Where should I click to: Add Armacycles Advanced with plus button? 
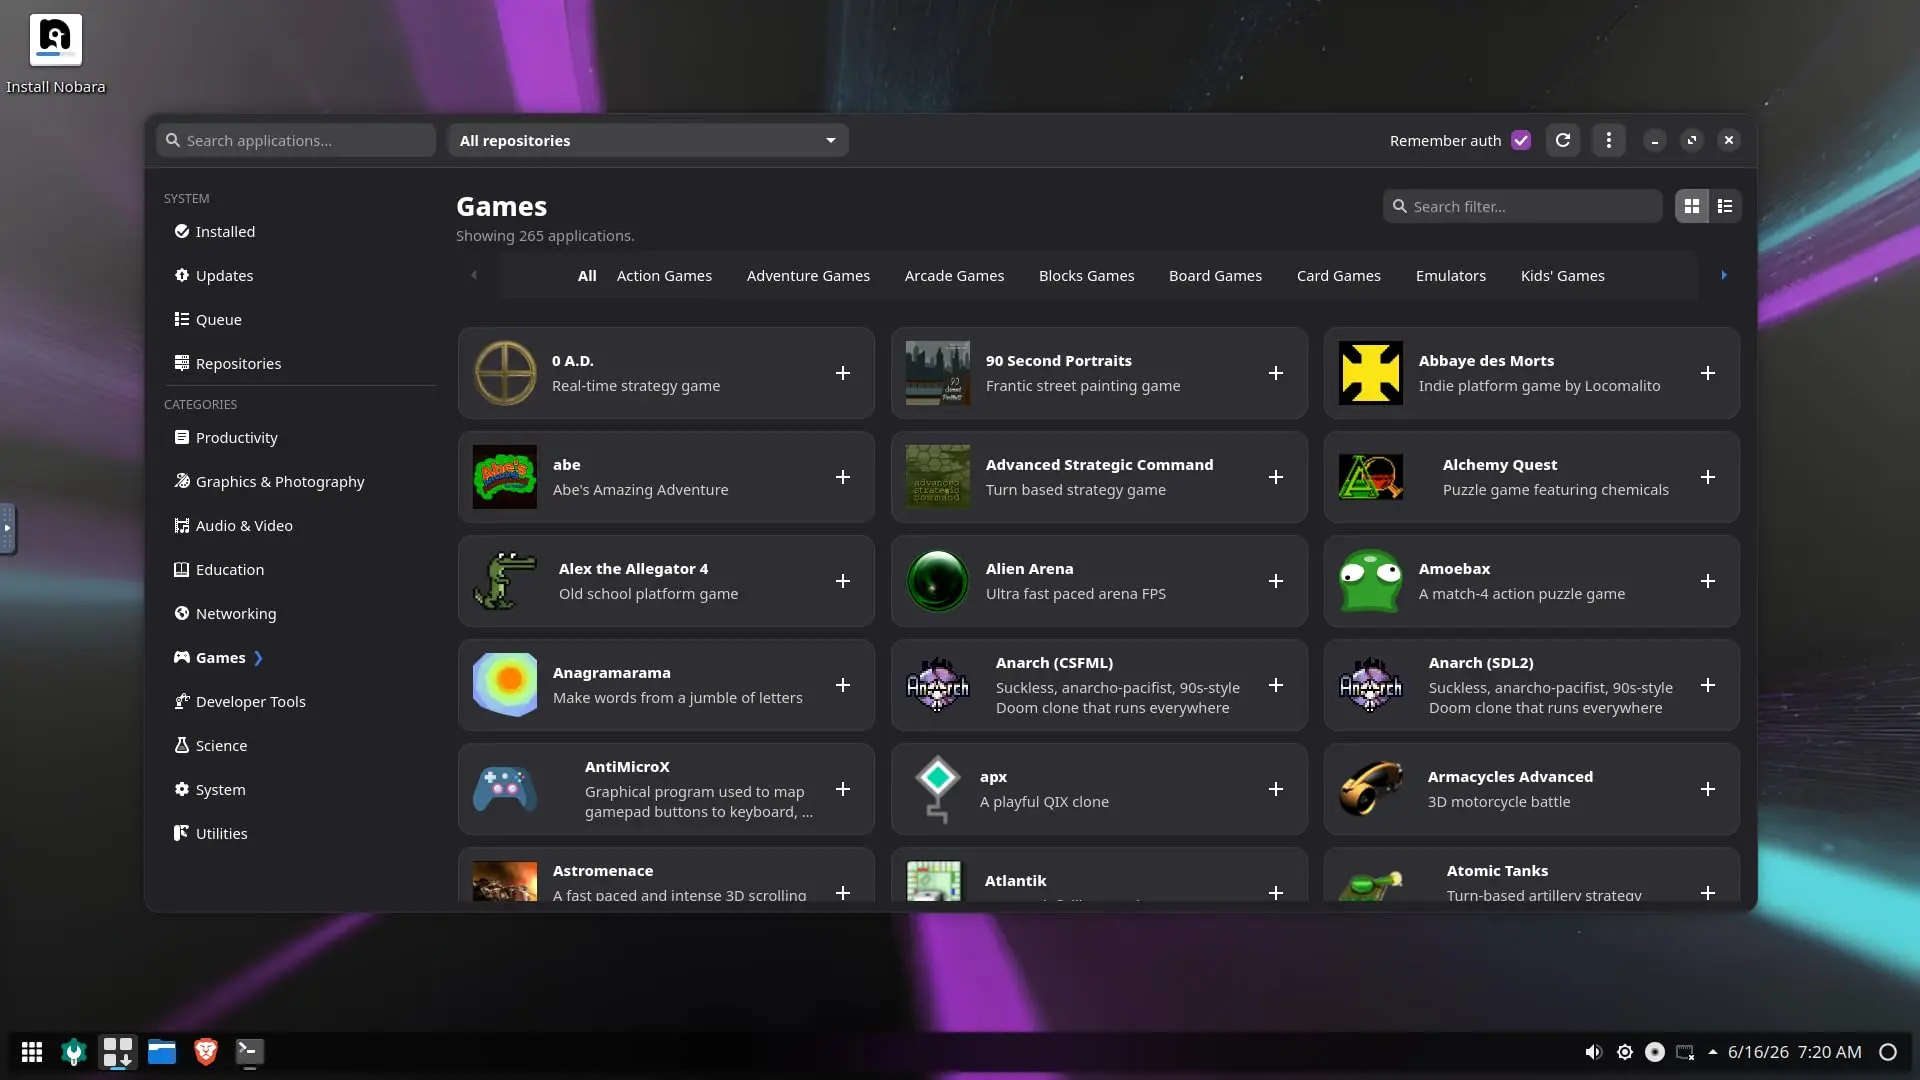click(1708, 789)
